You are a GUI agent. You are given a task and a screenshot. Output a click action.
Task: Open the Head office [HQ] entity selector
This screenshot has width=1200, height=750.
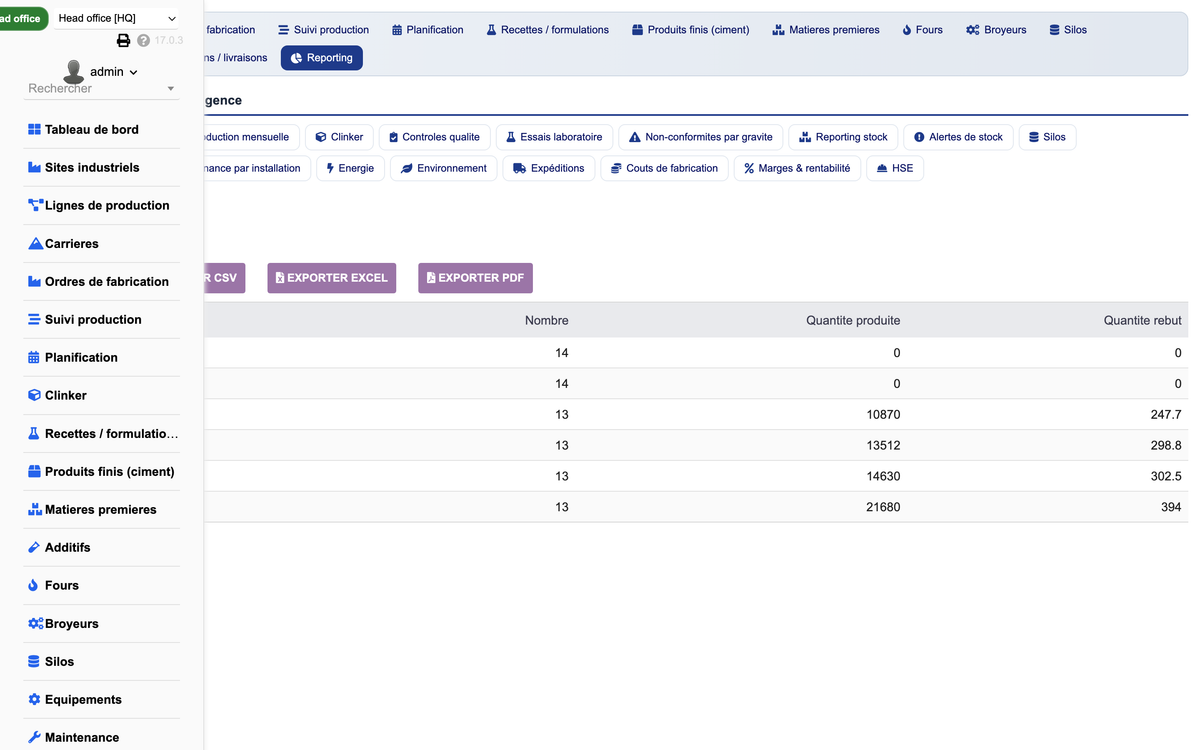click(117, 18)
